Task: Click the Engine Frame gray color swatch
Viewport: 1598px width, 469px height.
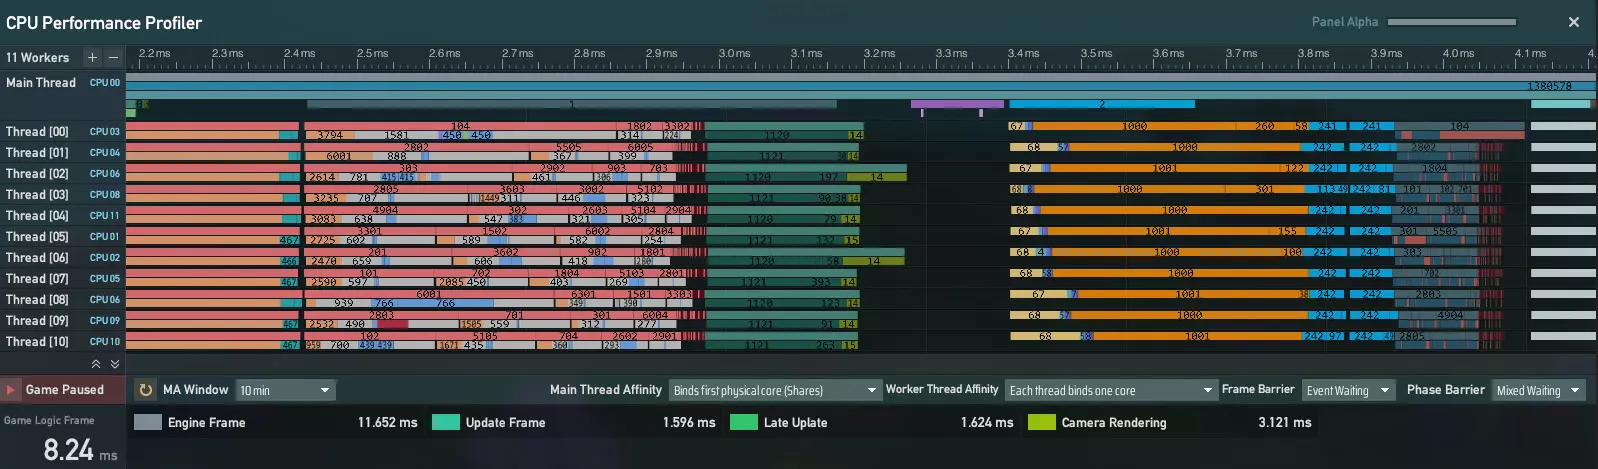Action: coord(148,422)
